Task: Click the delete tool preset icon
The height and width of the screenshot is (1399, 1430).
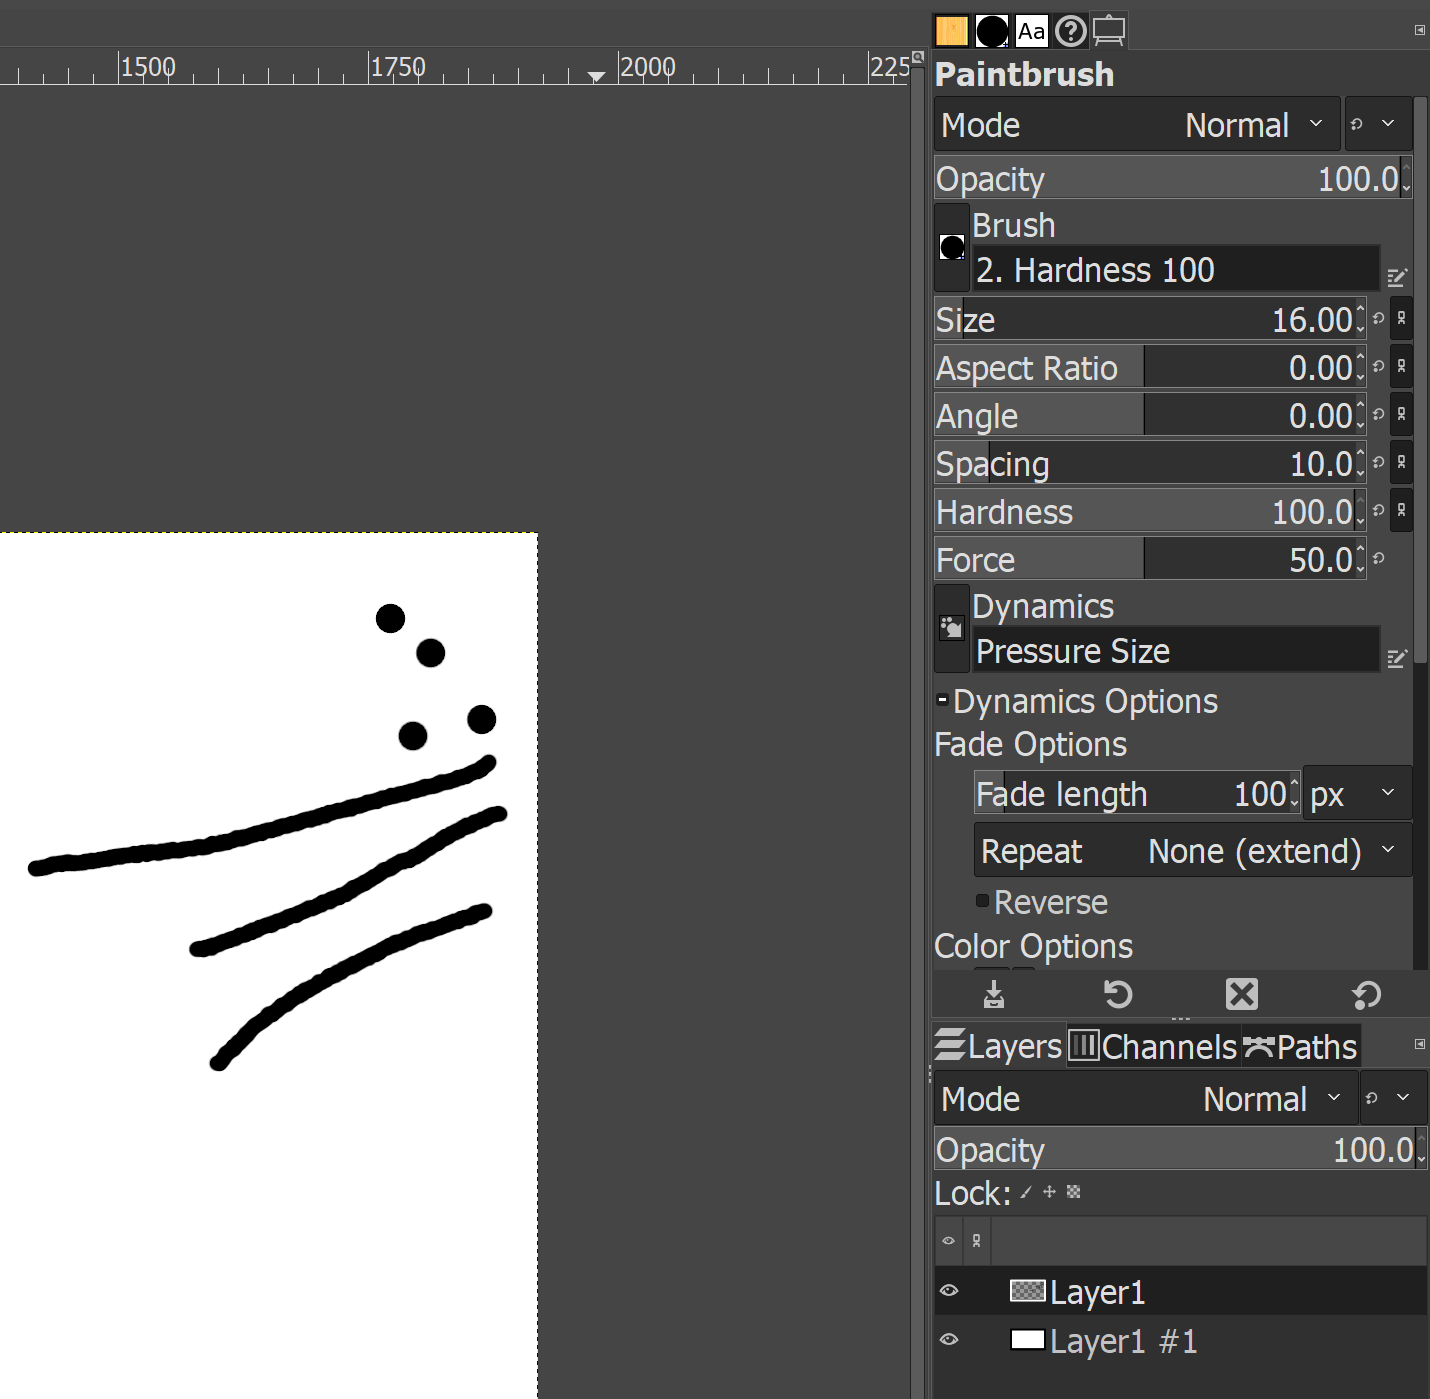Action: point(1241,994)
